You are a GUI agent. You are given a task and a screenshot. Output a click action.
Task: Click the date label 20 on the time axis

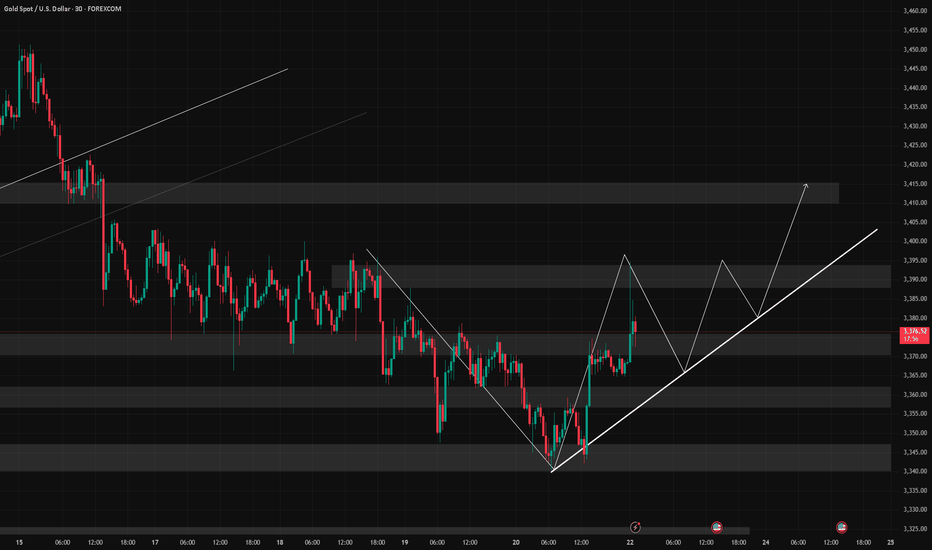pos(516,542)
